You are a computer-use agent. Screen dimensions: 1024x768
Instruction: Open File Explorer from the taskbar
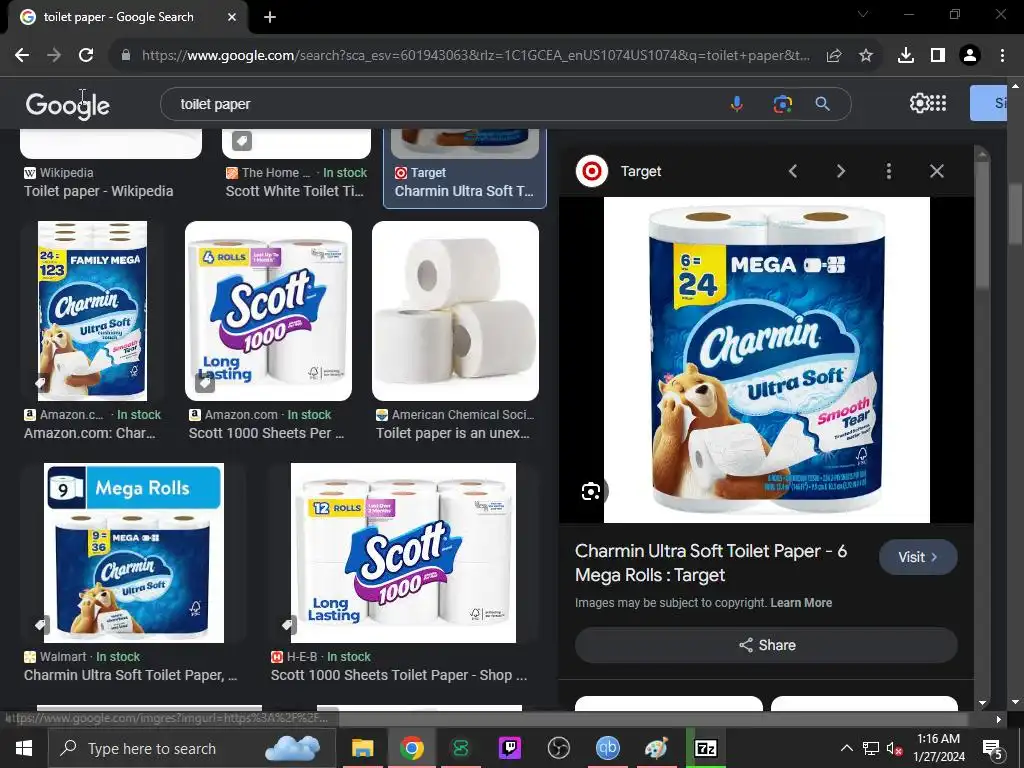pyautogui.click(x=362, y=748)
